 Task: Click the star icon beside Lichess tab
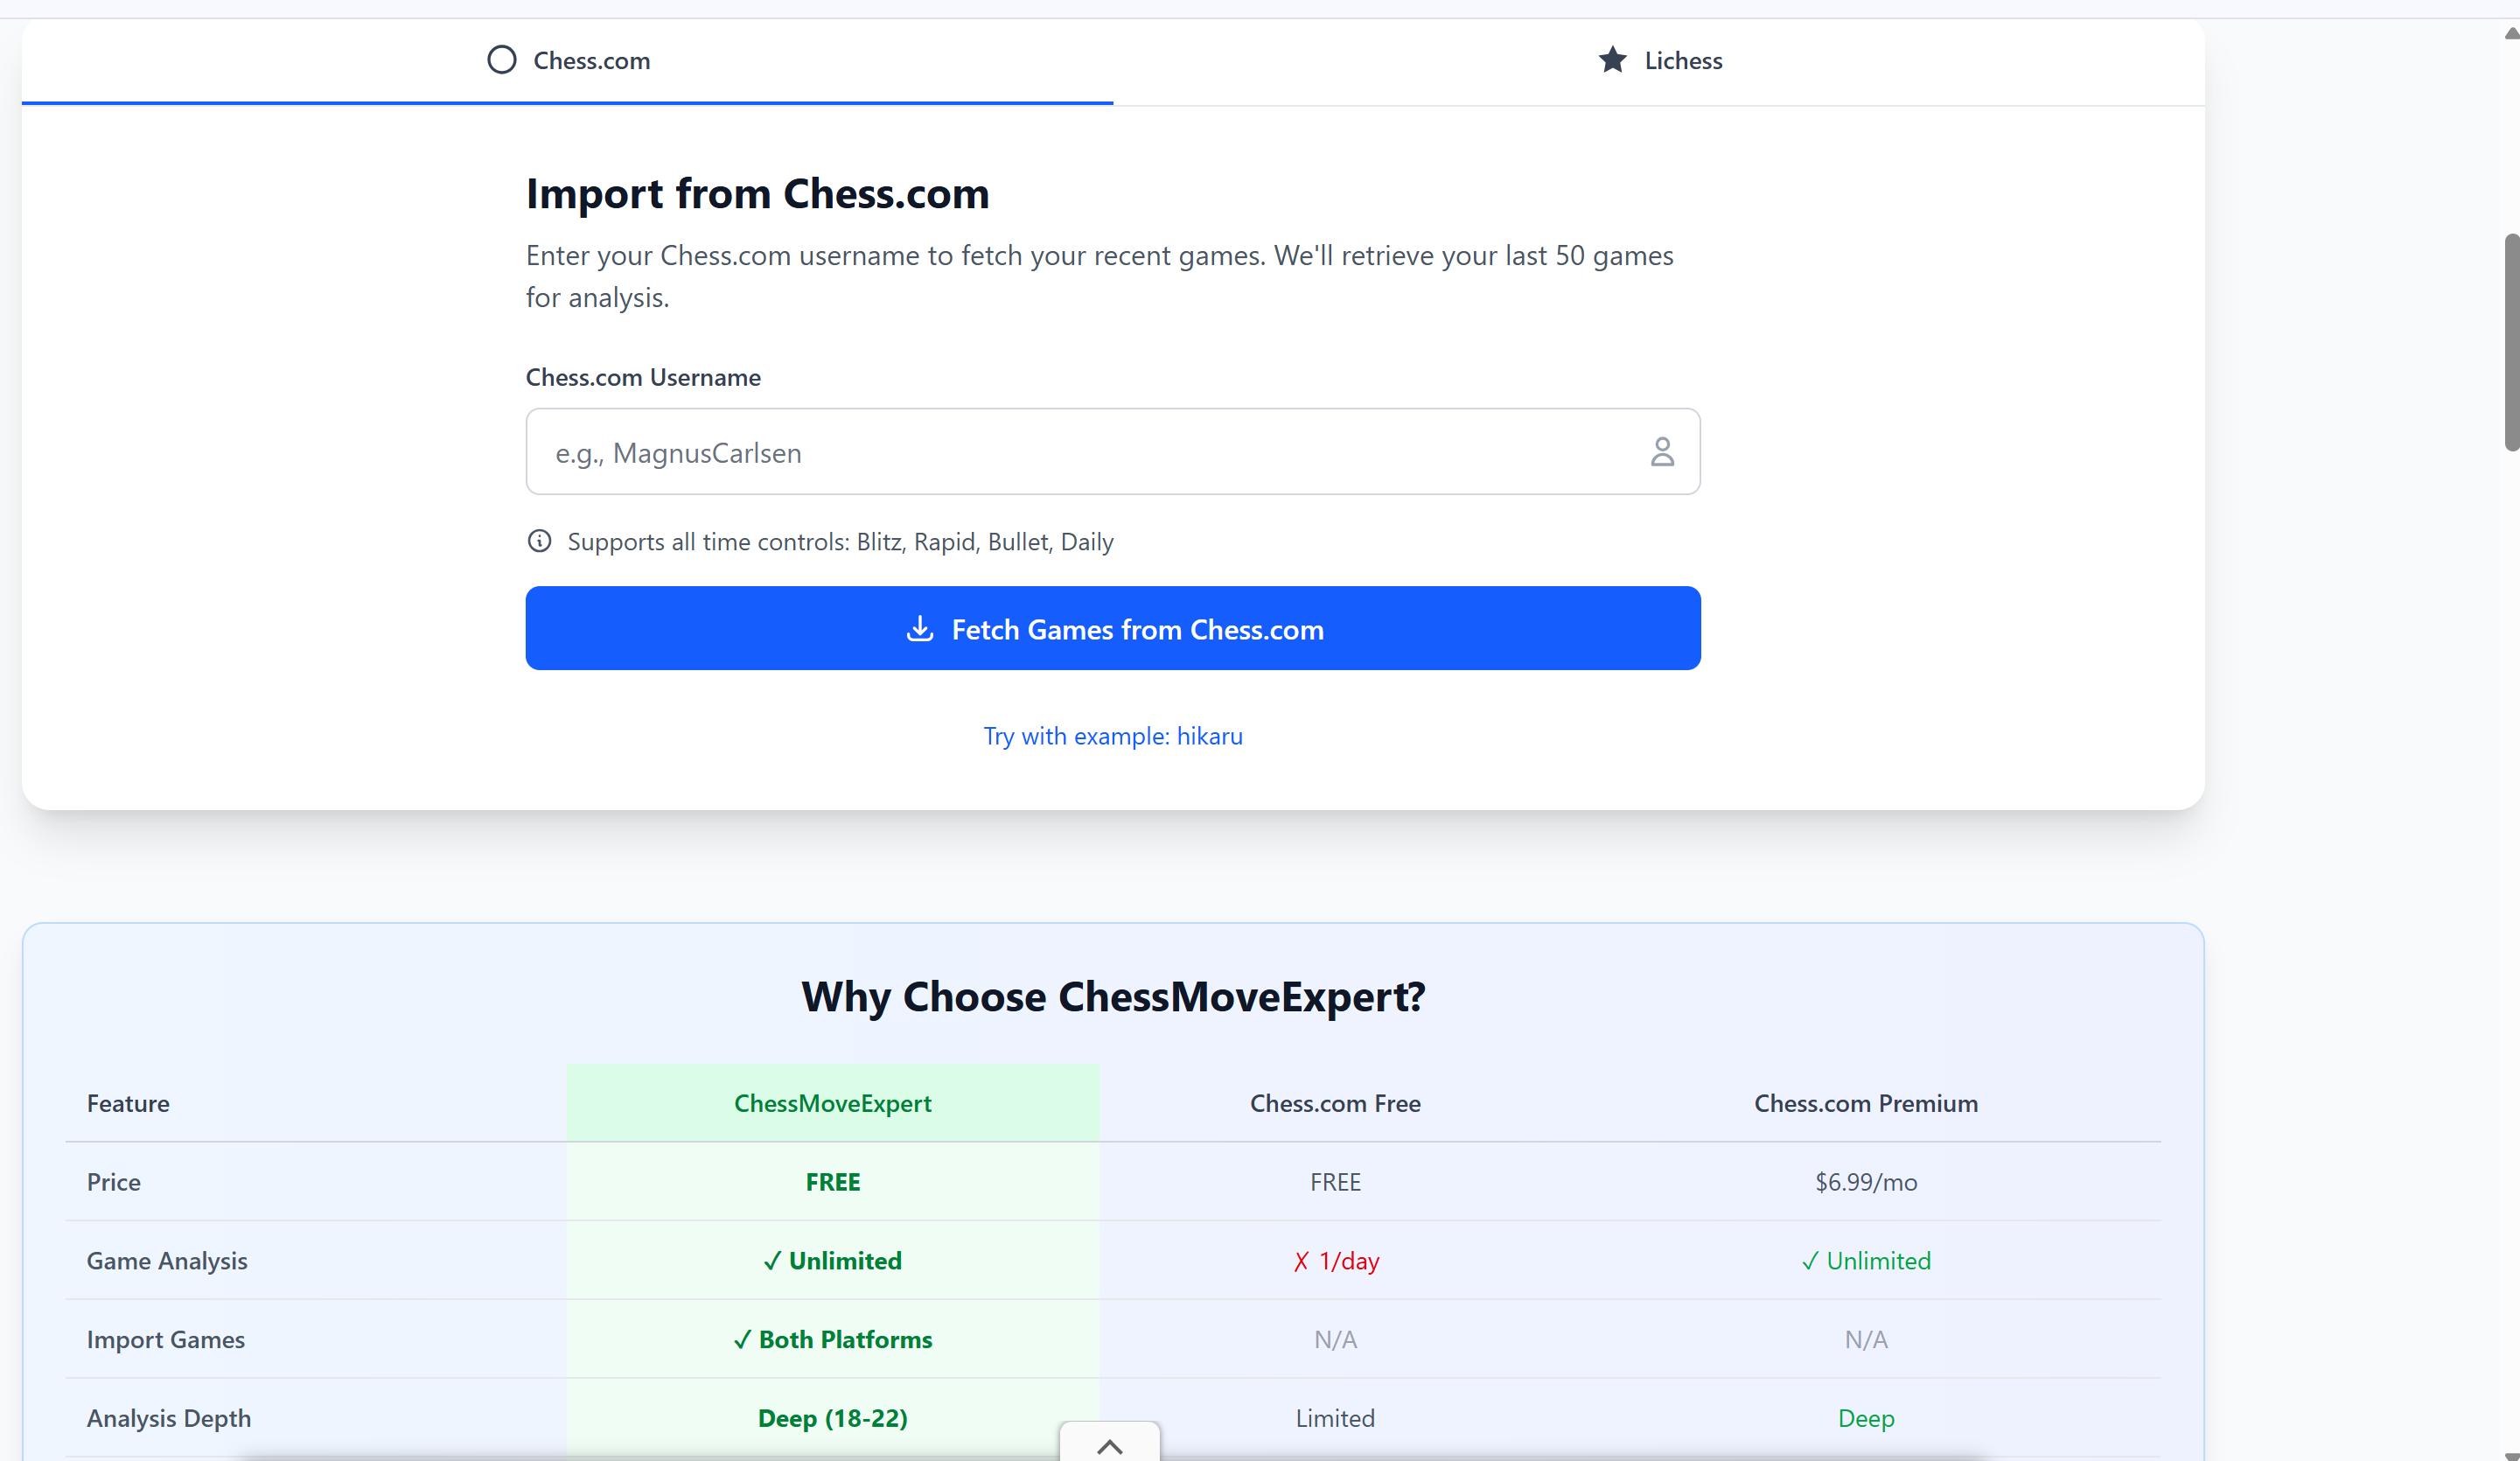tap(1612, 60)
